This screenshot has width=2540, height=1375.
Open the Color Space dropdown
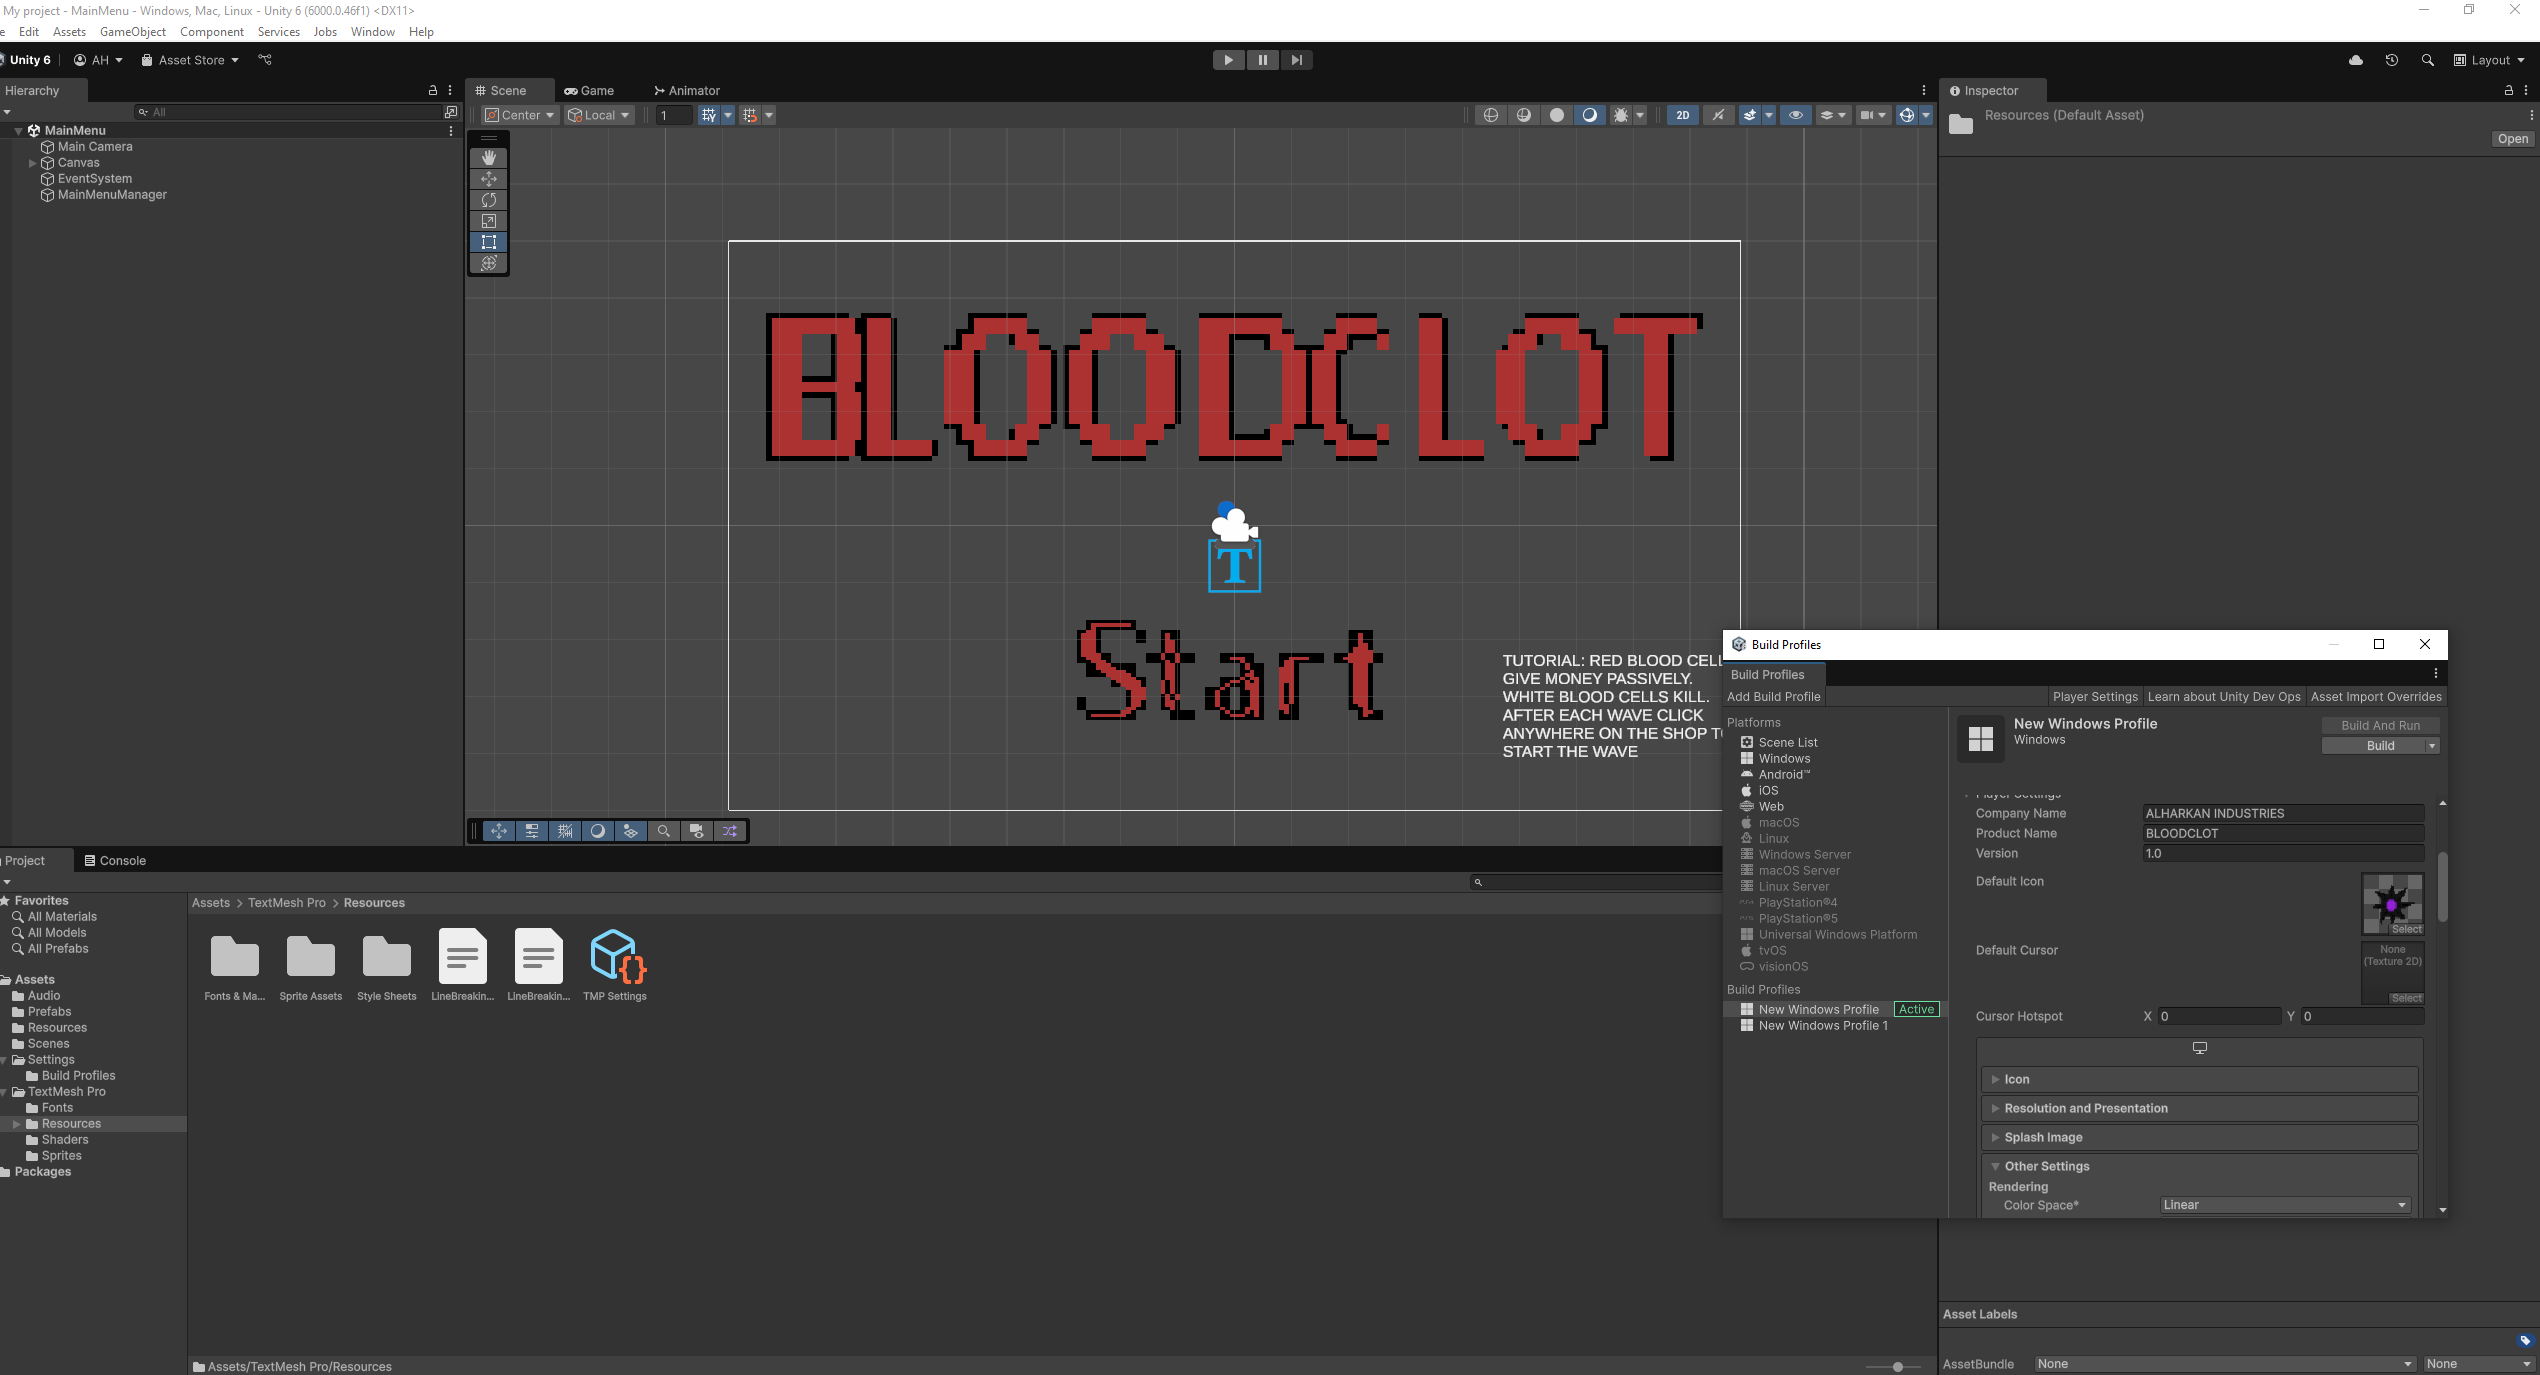2284,1205
